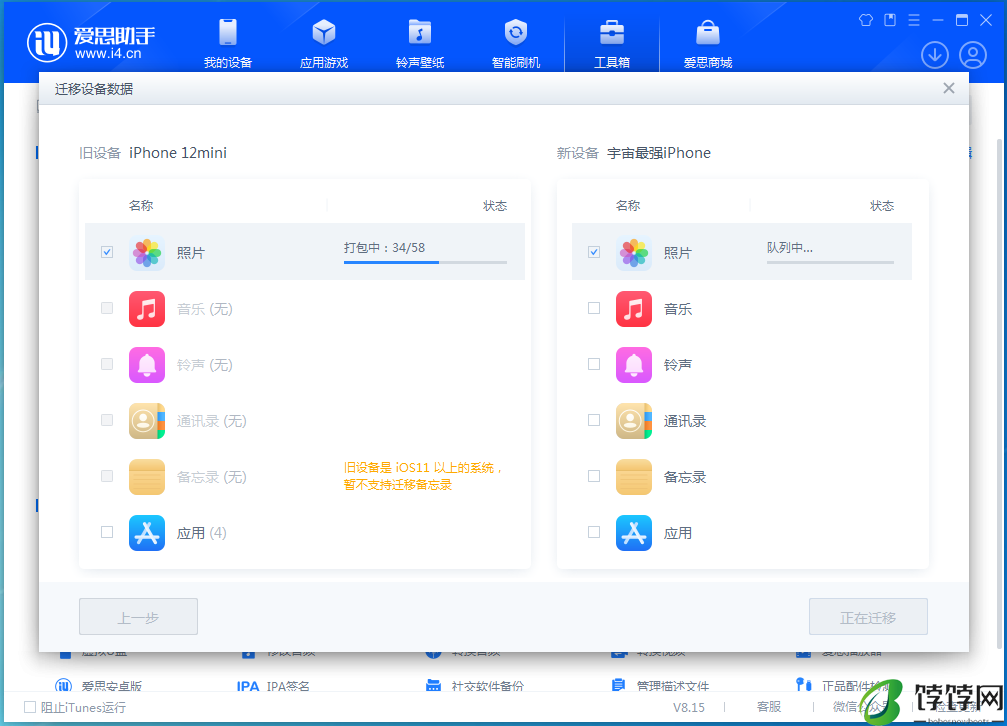Click old device Notes icon

[147, 477]
